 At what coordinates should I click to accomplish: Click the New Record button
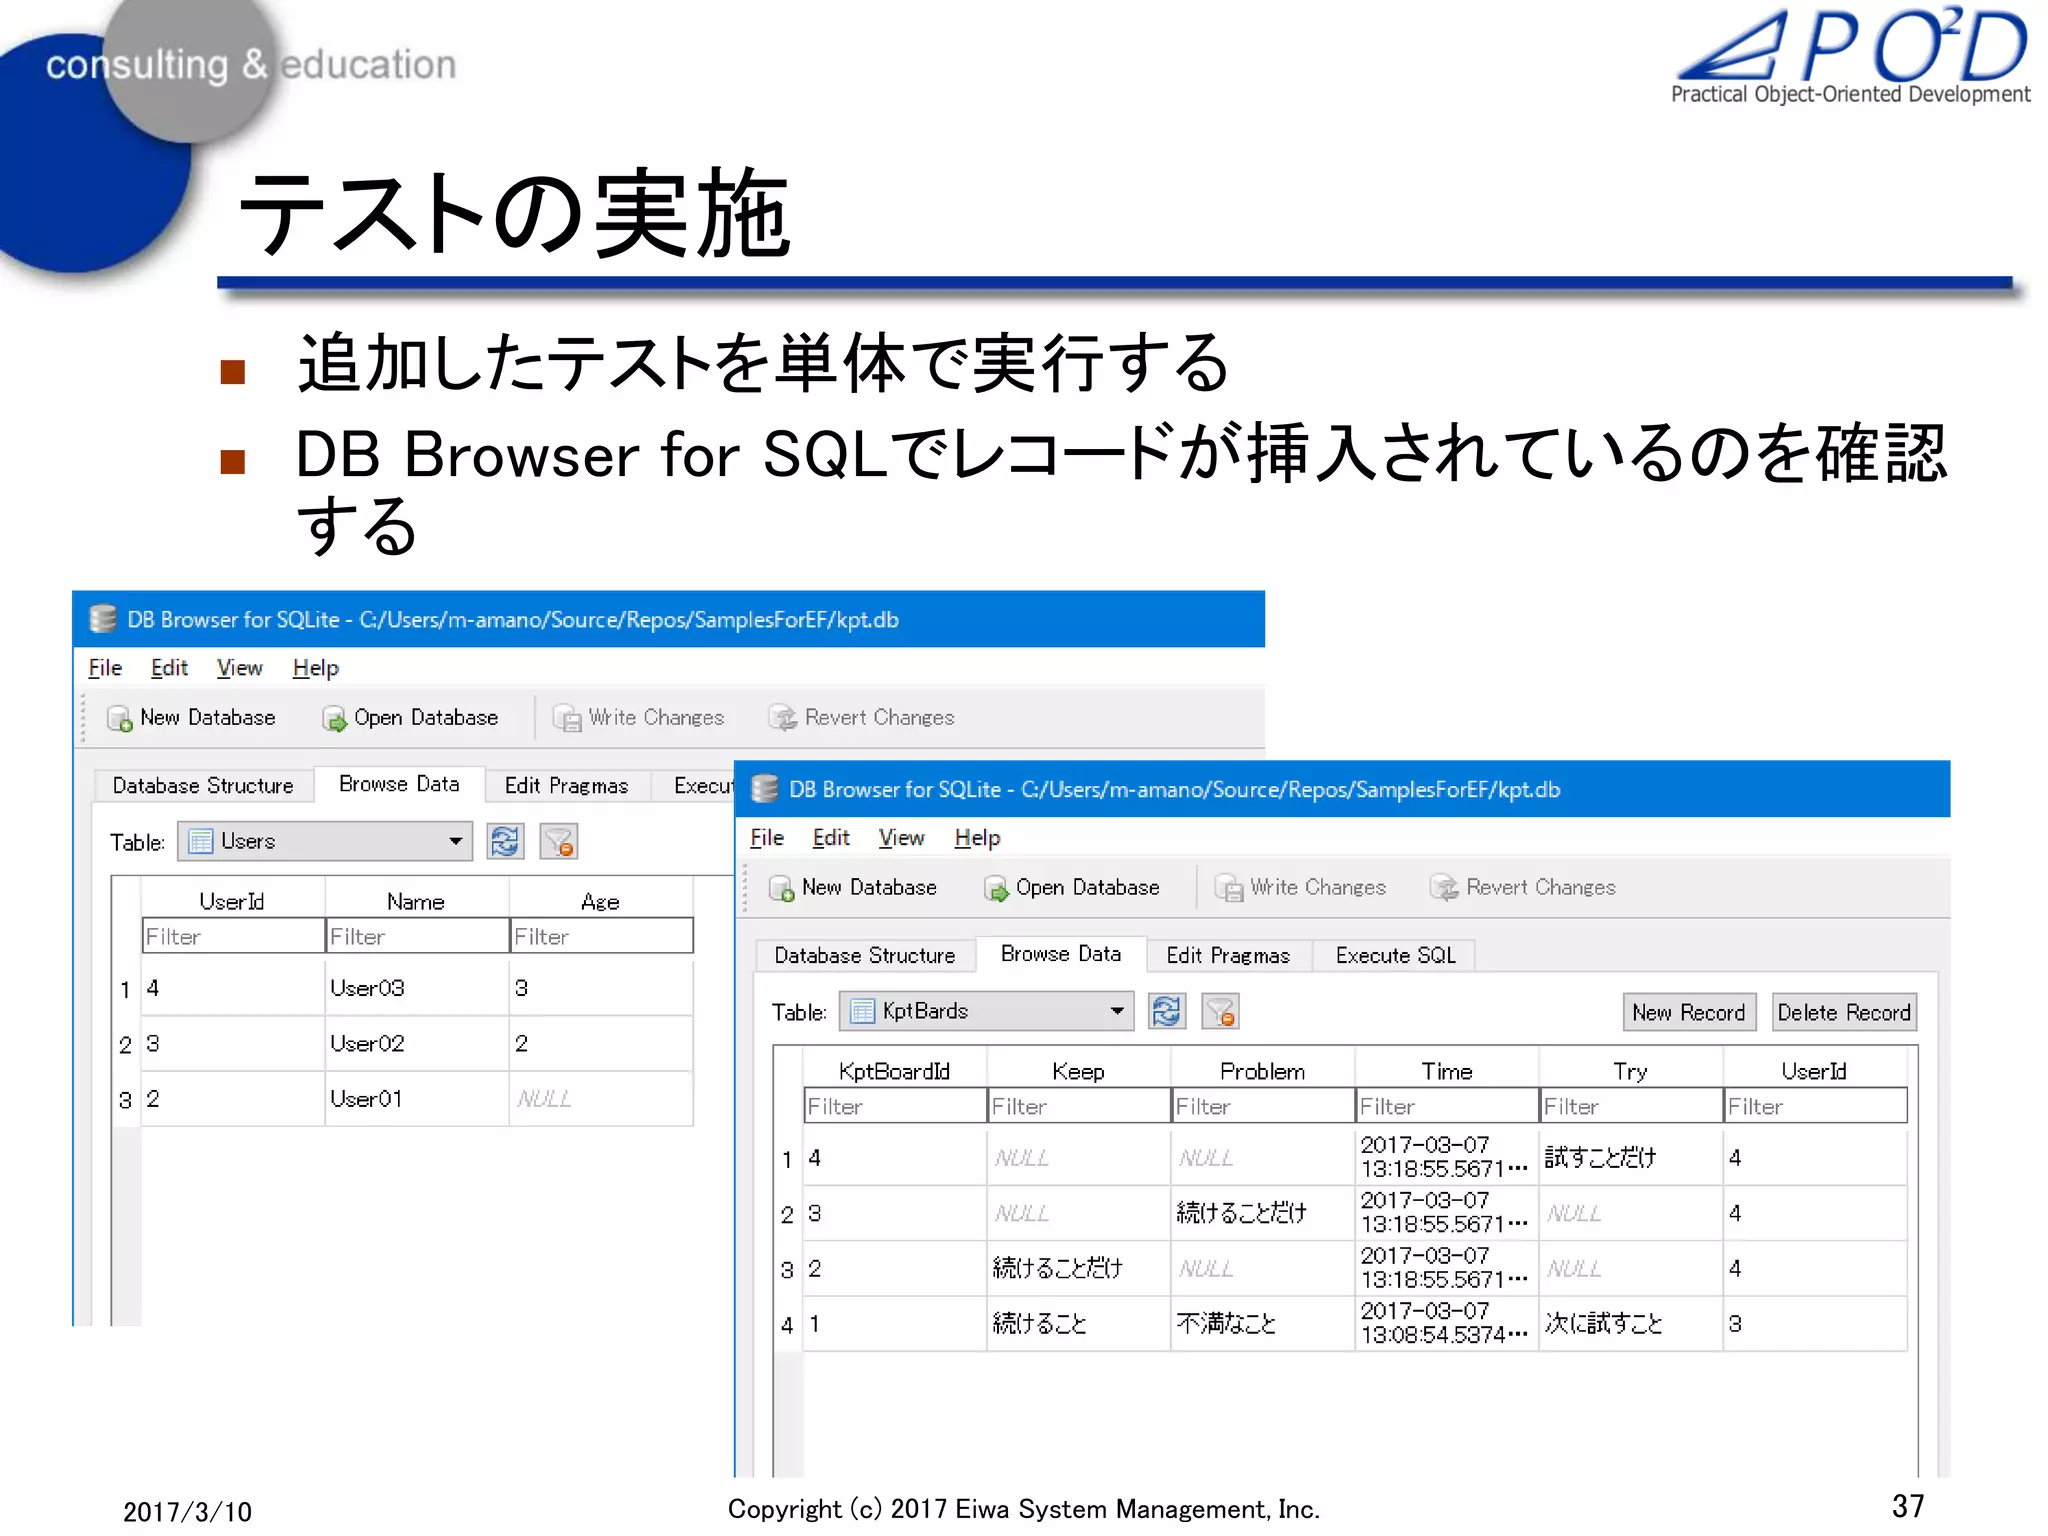[1689, 1012]
